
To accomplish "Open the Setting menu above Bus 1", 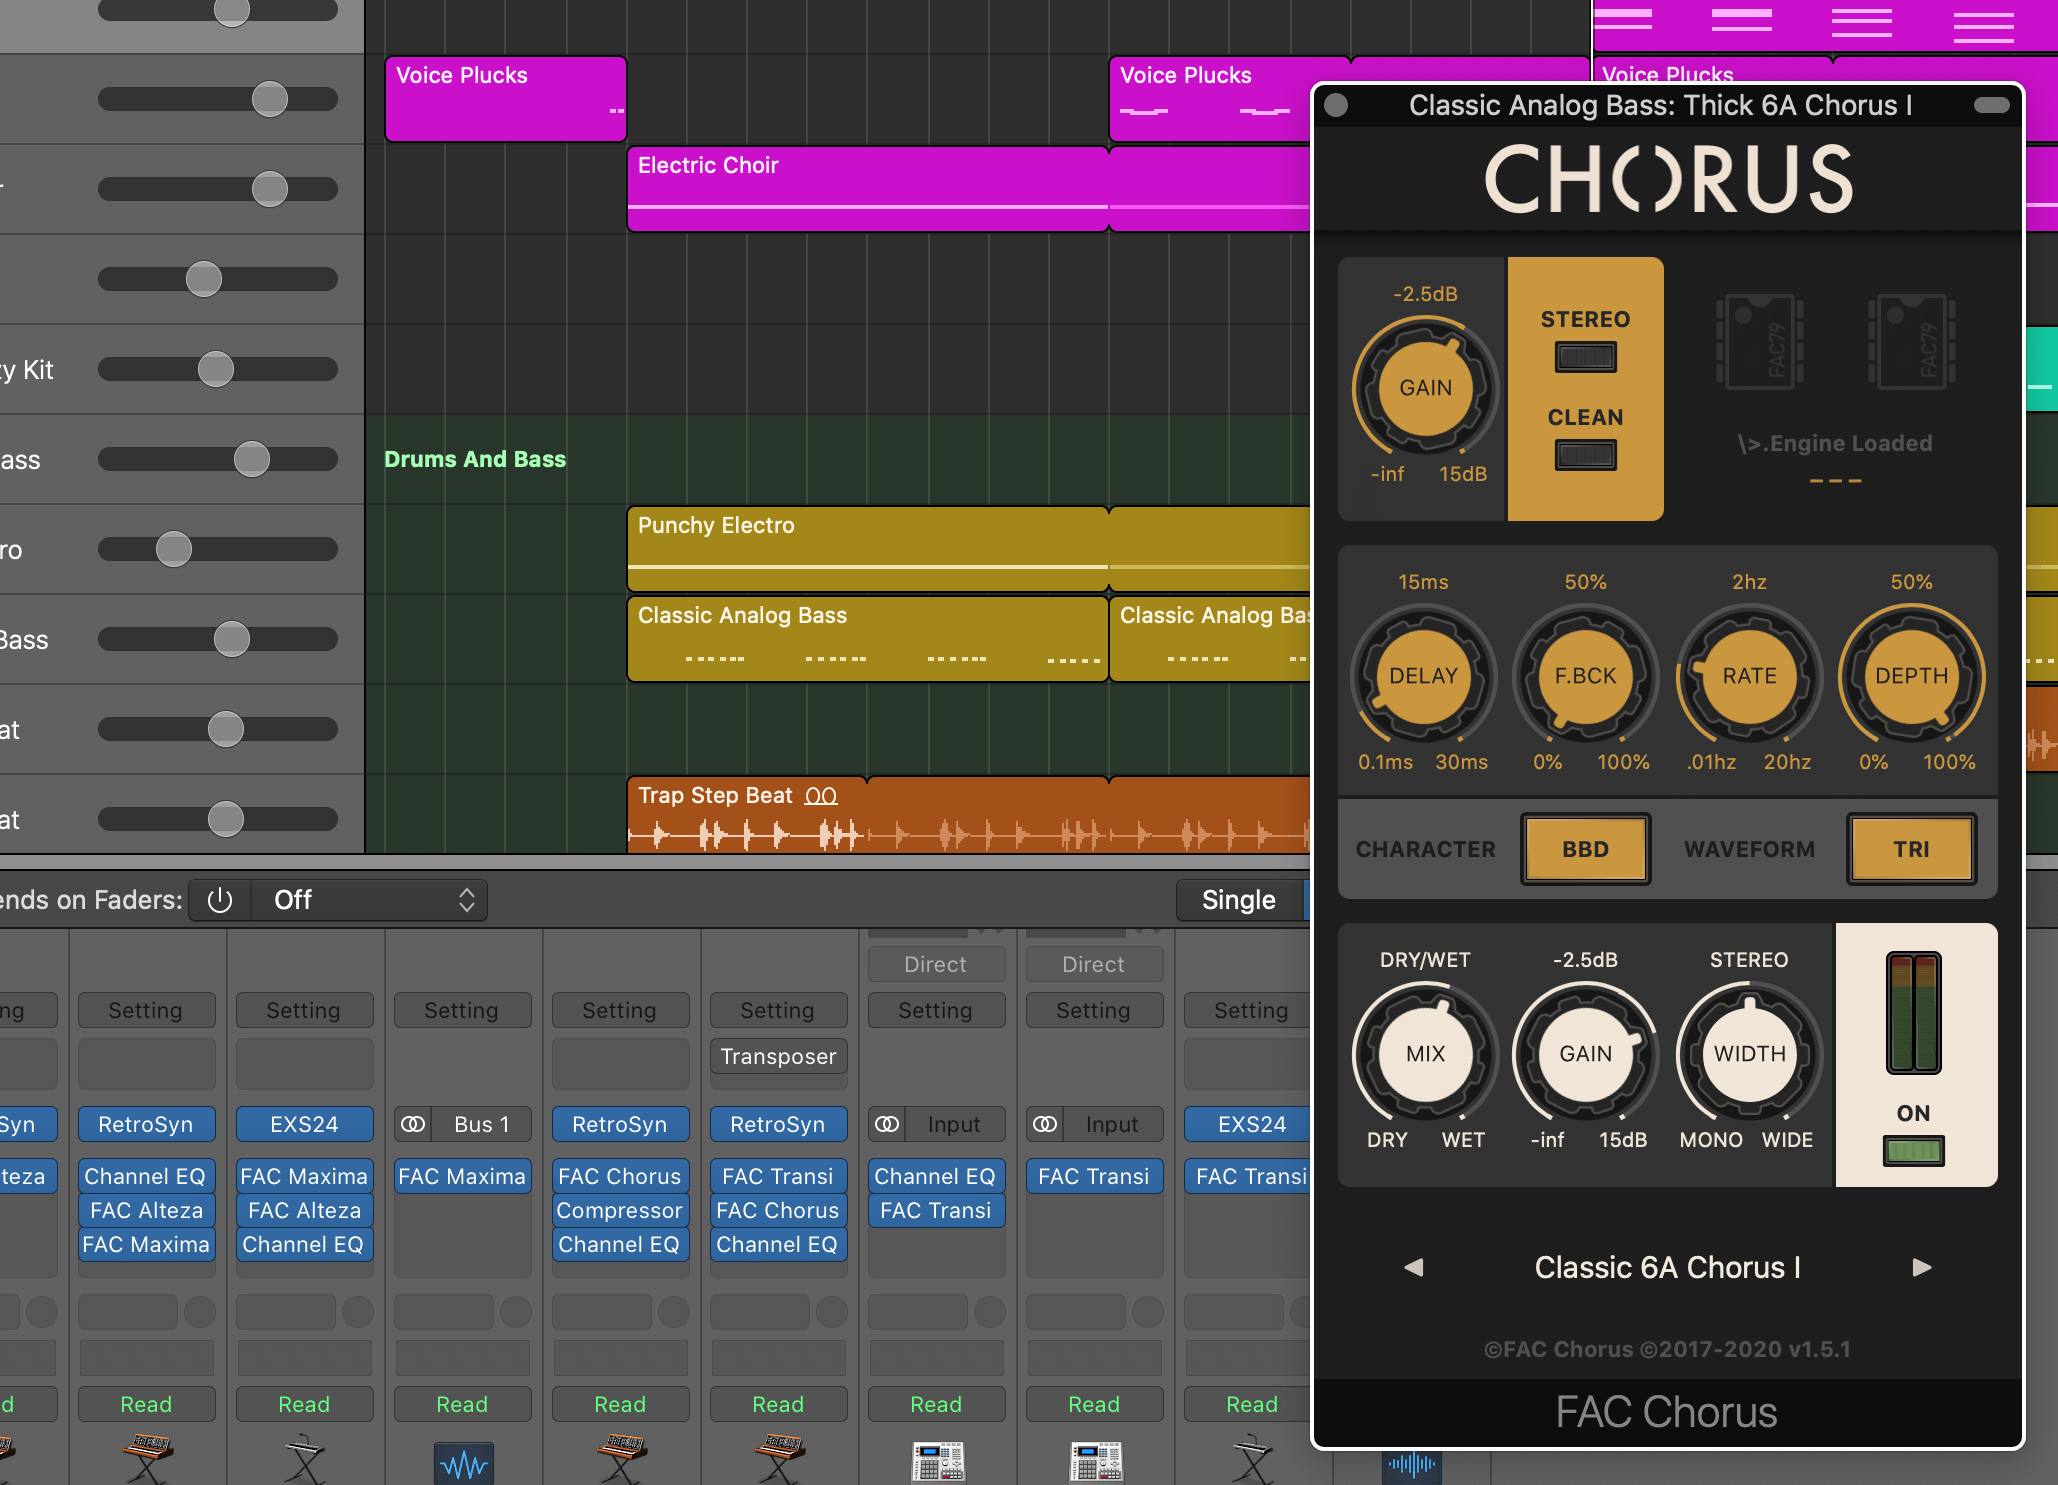I will [461, 1010].
